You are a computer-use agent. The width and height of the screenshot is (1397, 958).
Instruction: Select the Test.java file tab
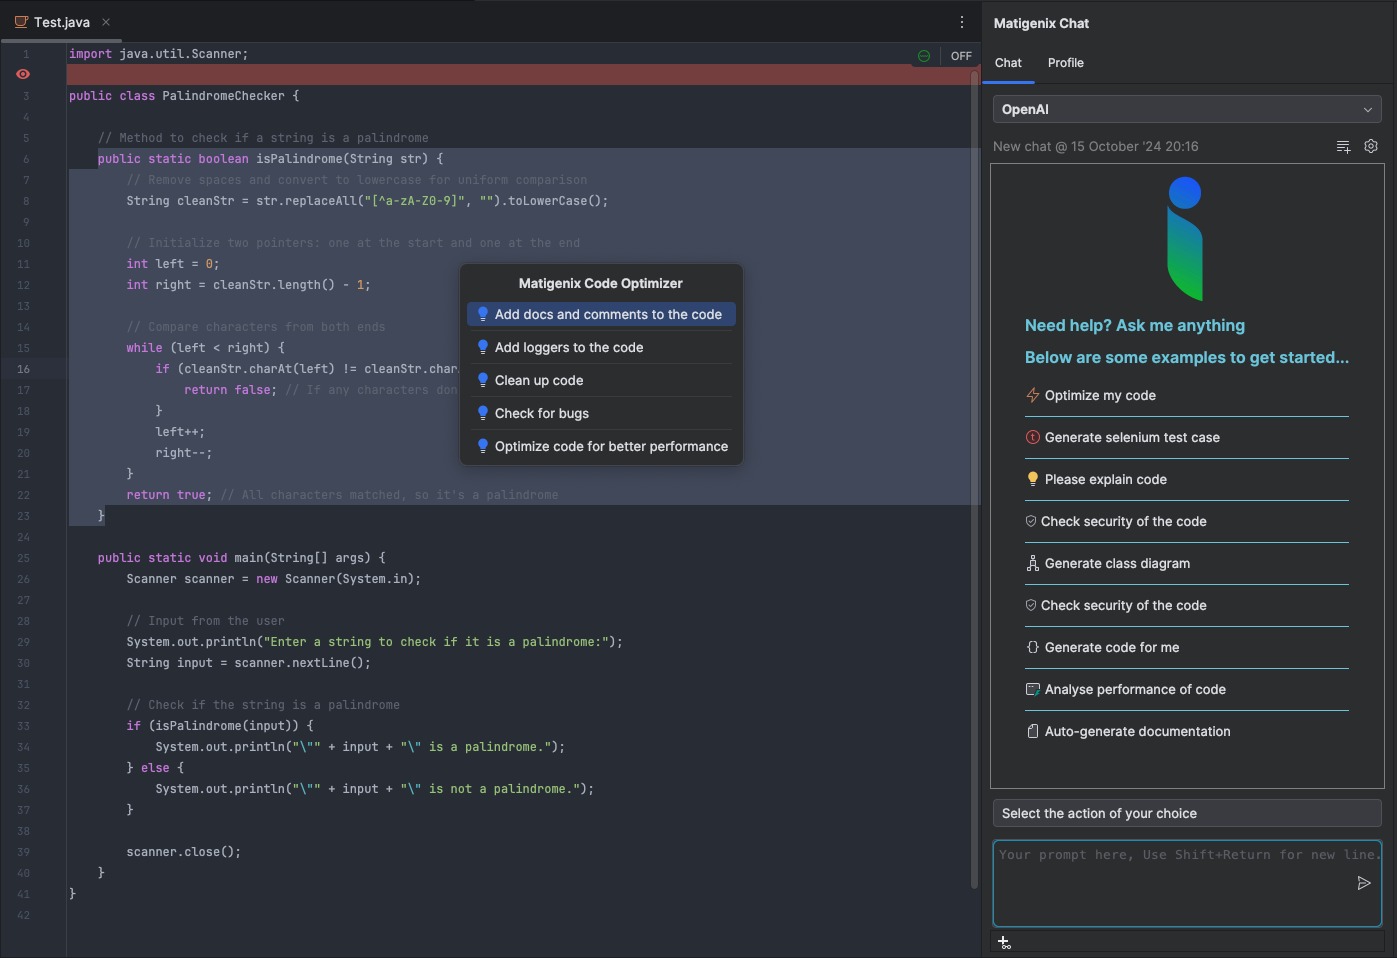click(61, 22)
